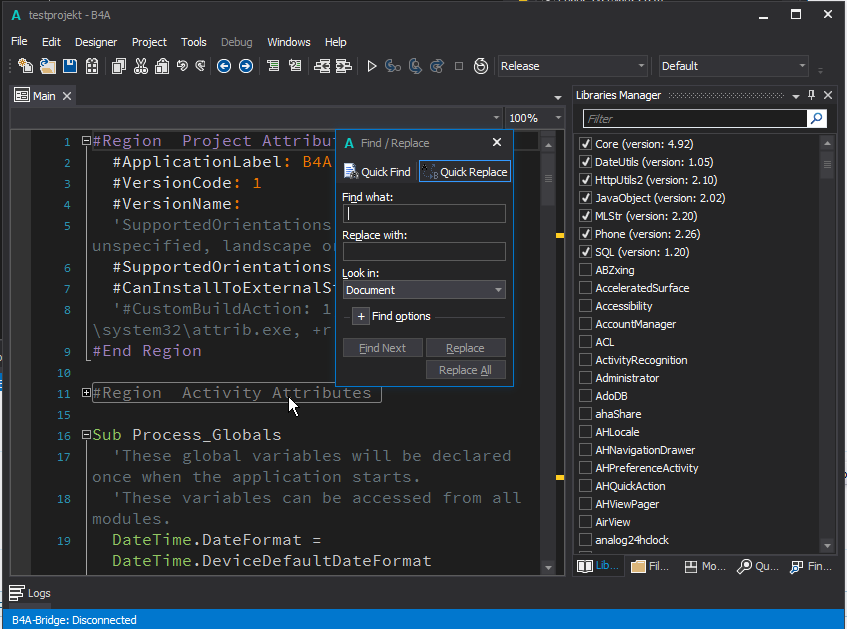The image size is (847, 629).
Task: Expand the Activity Attributes region
Action: (86, 393)
